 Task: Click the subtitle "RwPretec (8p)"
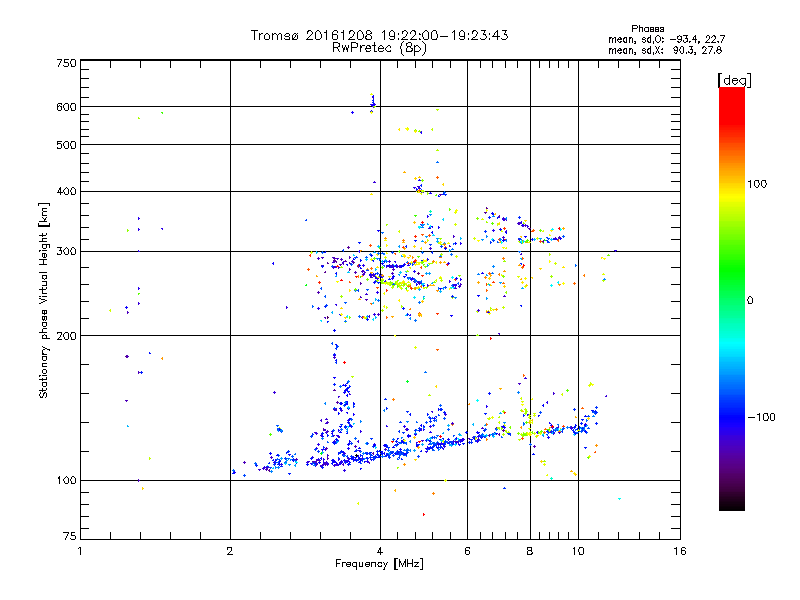379,48
